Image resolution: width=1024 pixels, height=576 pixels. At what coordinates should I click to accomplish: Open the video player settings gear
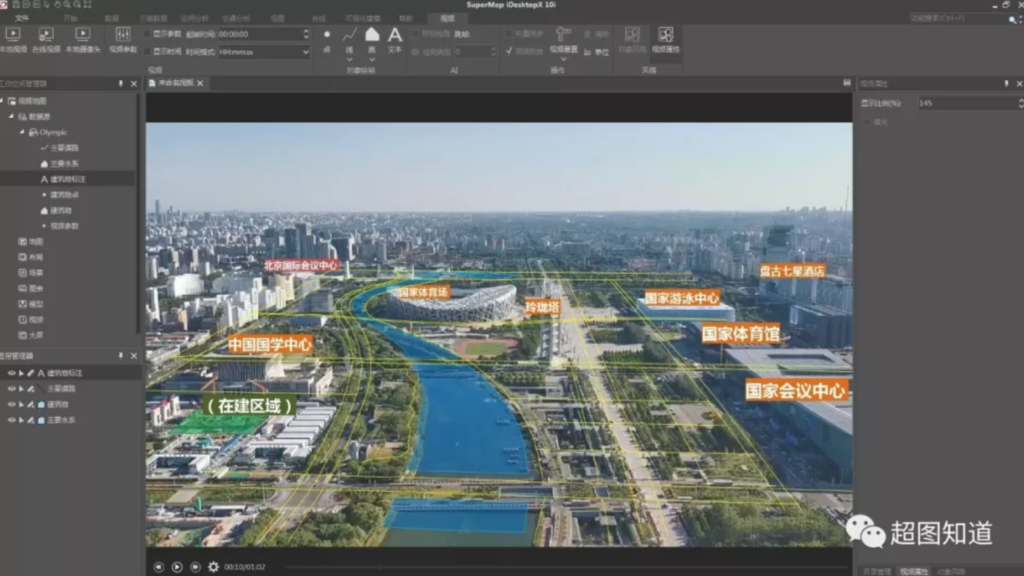click(x=213, y=567)
